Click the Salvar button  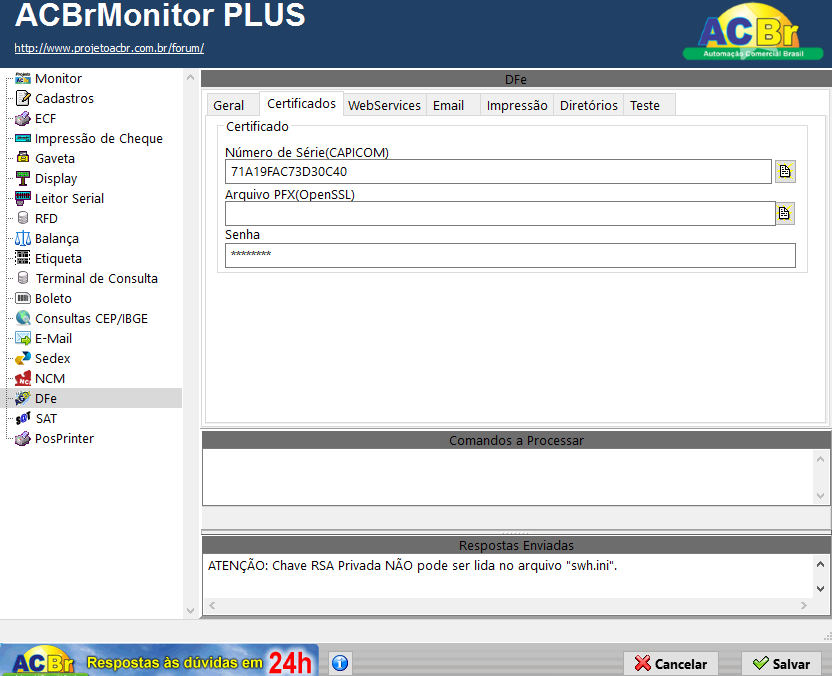782,664
